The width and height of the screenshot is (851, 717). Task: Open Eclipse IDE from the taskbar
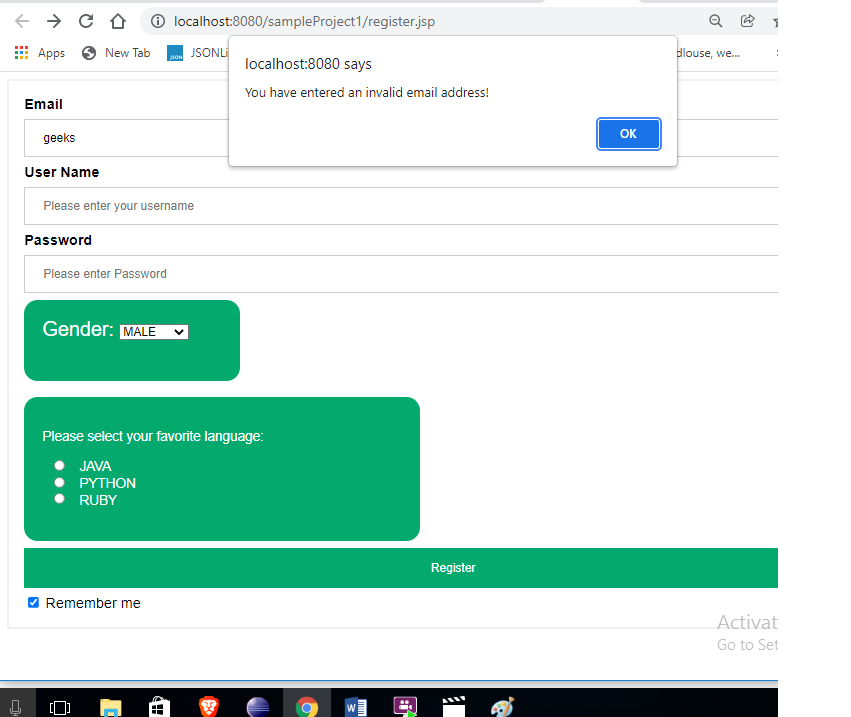tap(257, 706)
